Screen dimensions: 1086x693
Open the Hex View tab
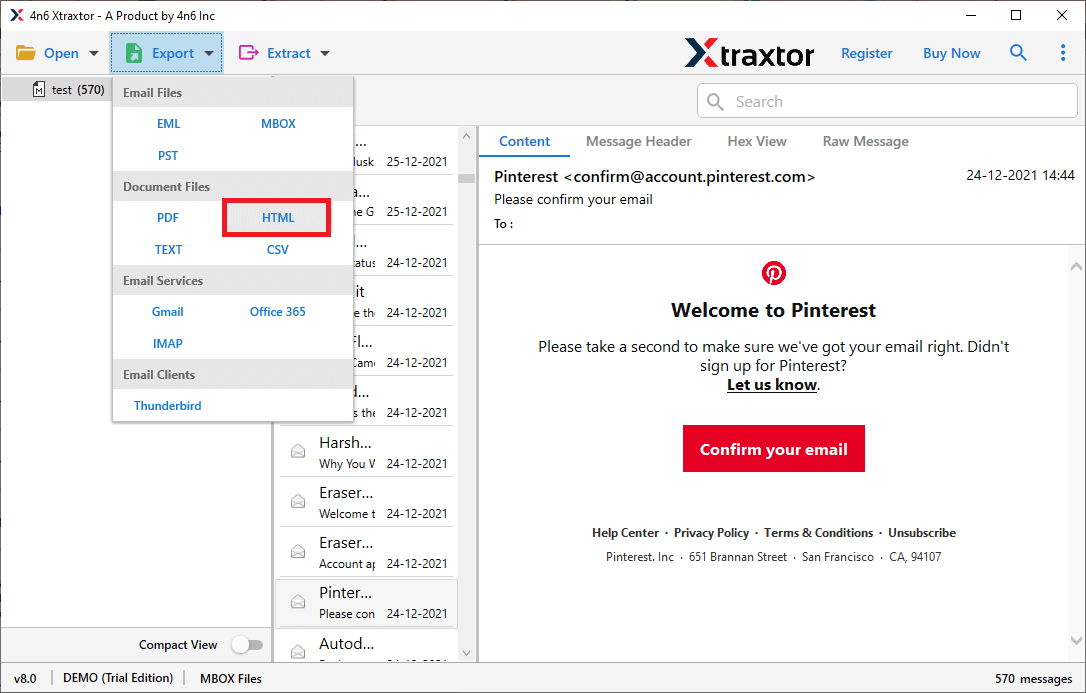(x=756, y=141)
